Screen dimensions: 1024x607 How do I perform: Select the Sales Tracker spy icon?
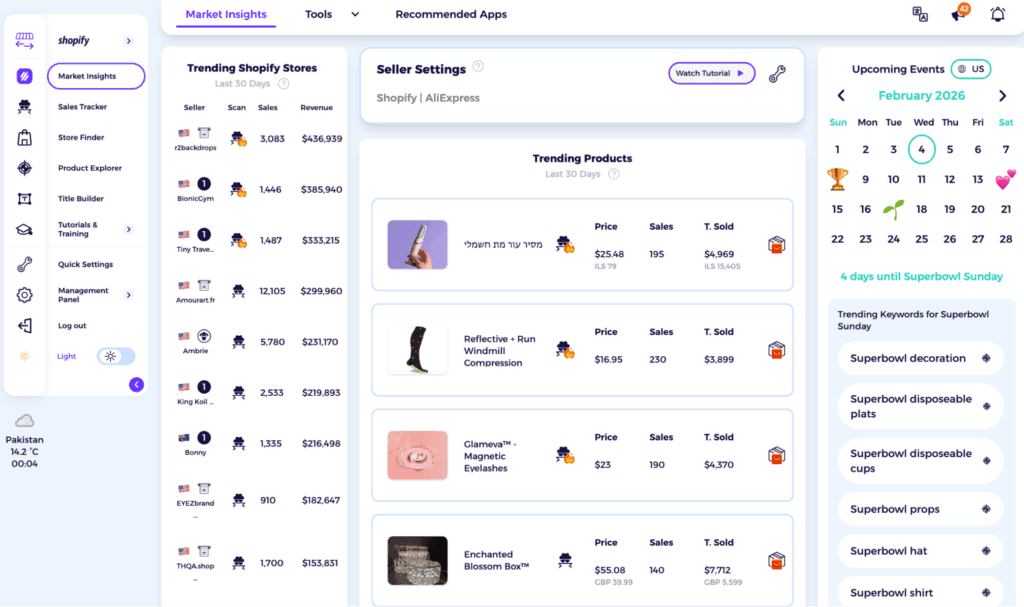(24, 107)
